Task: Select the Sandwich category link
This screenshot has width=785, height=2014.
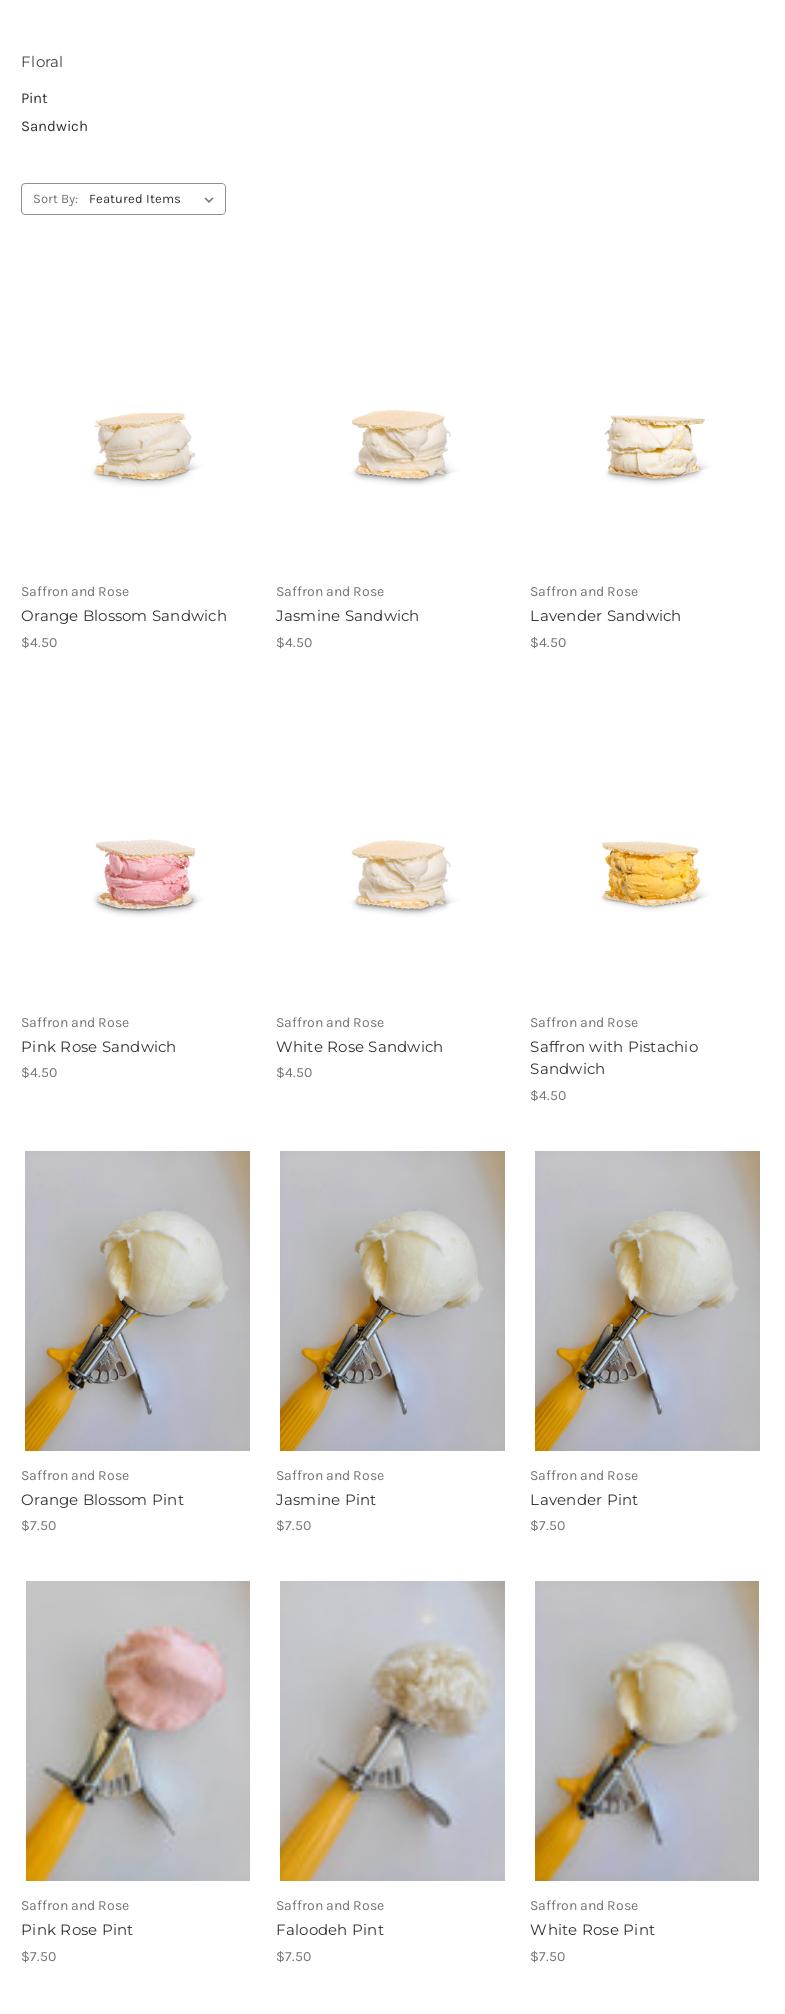Action: [54, 126]
